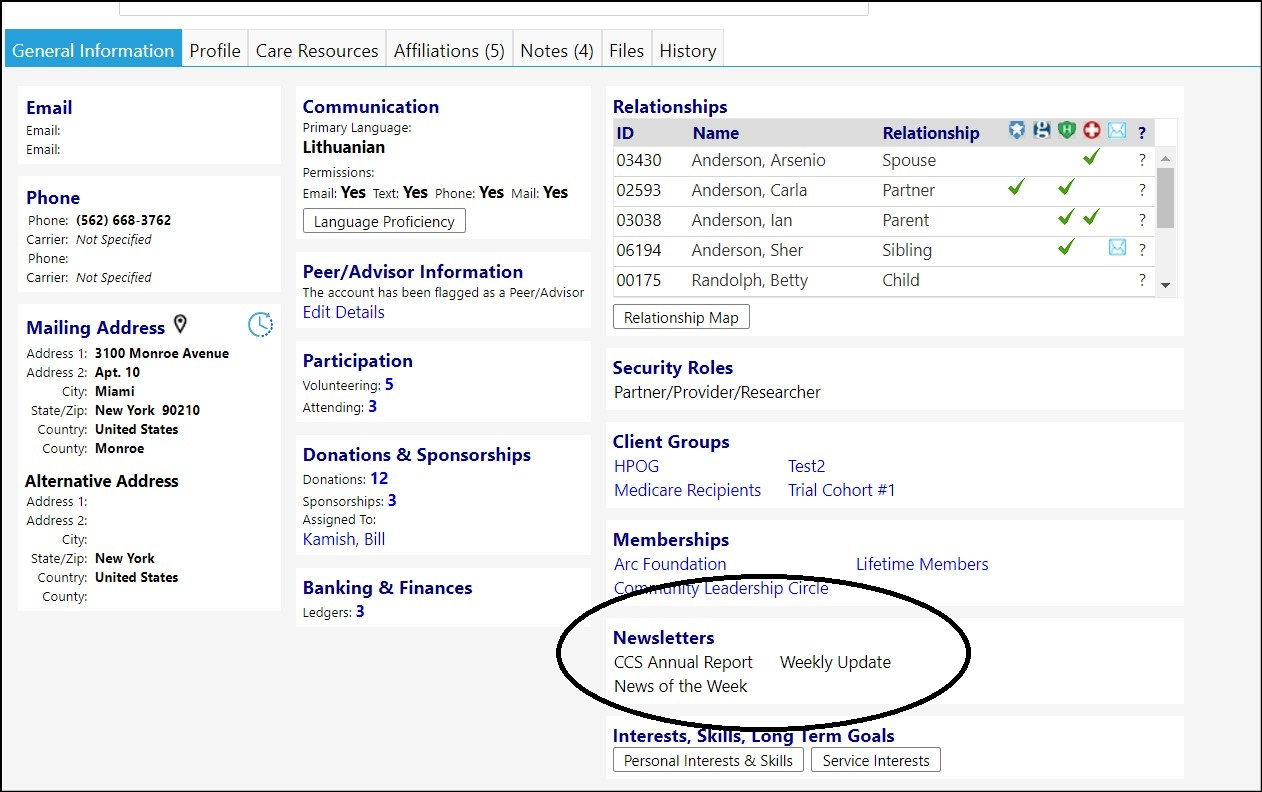1262x792 pixels.
Task: Click the envelope icon in the Relationships header
Action: tap(1117, 130)
